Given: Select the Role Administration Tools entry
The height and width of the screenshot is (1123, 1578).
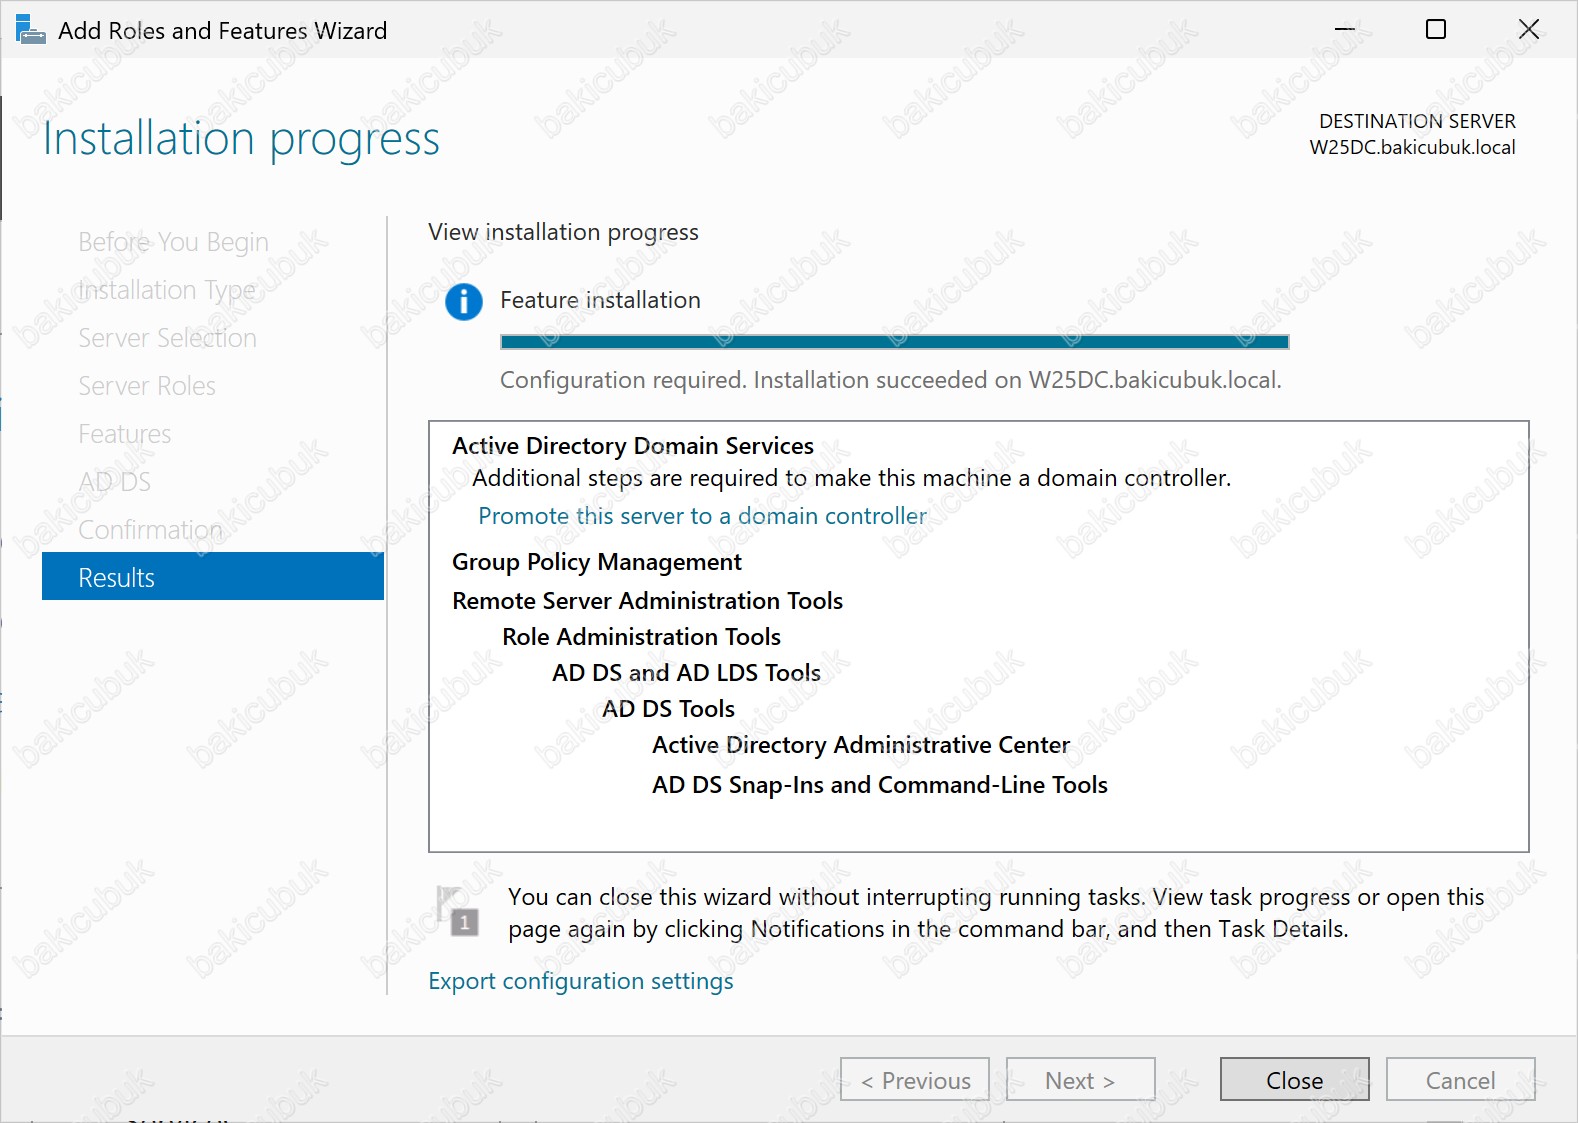Looking at the screenshot, I should tap(642, 637).
